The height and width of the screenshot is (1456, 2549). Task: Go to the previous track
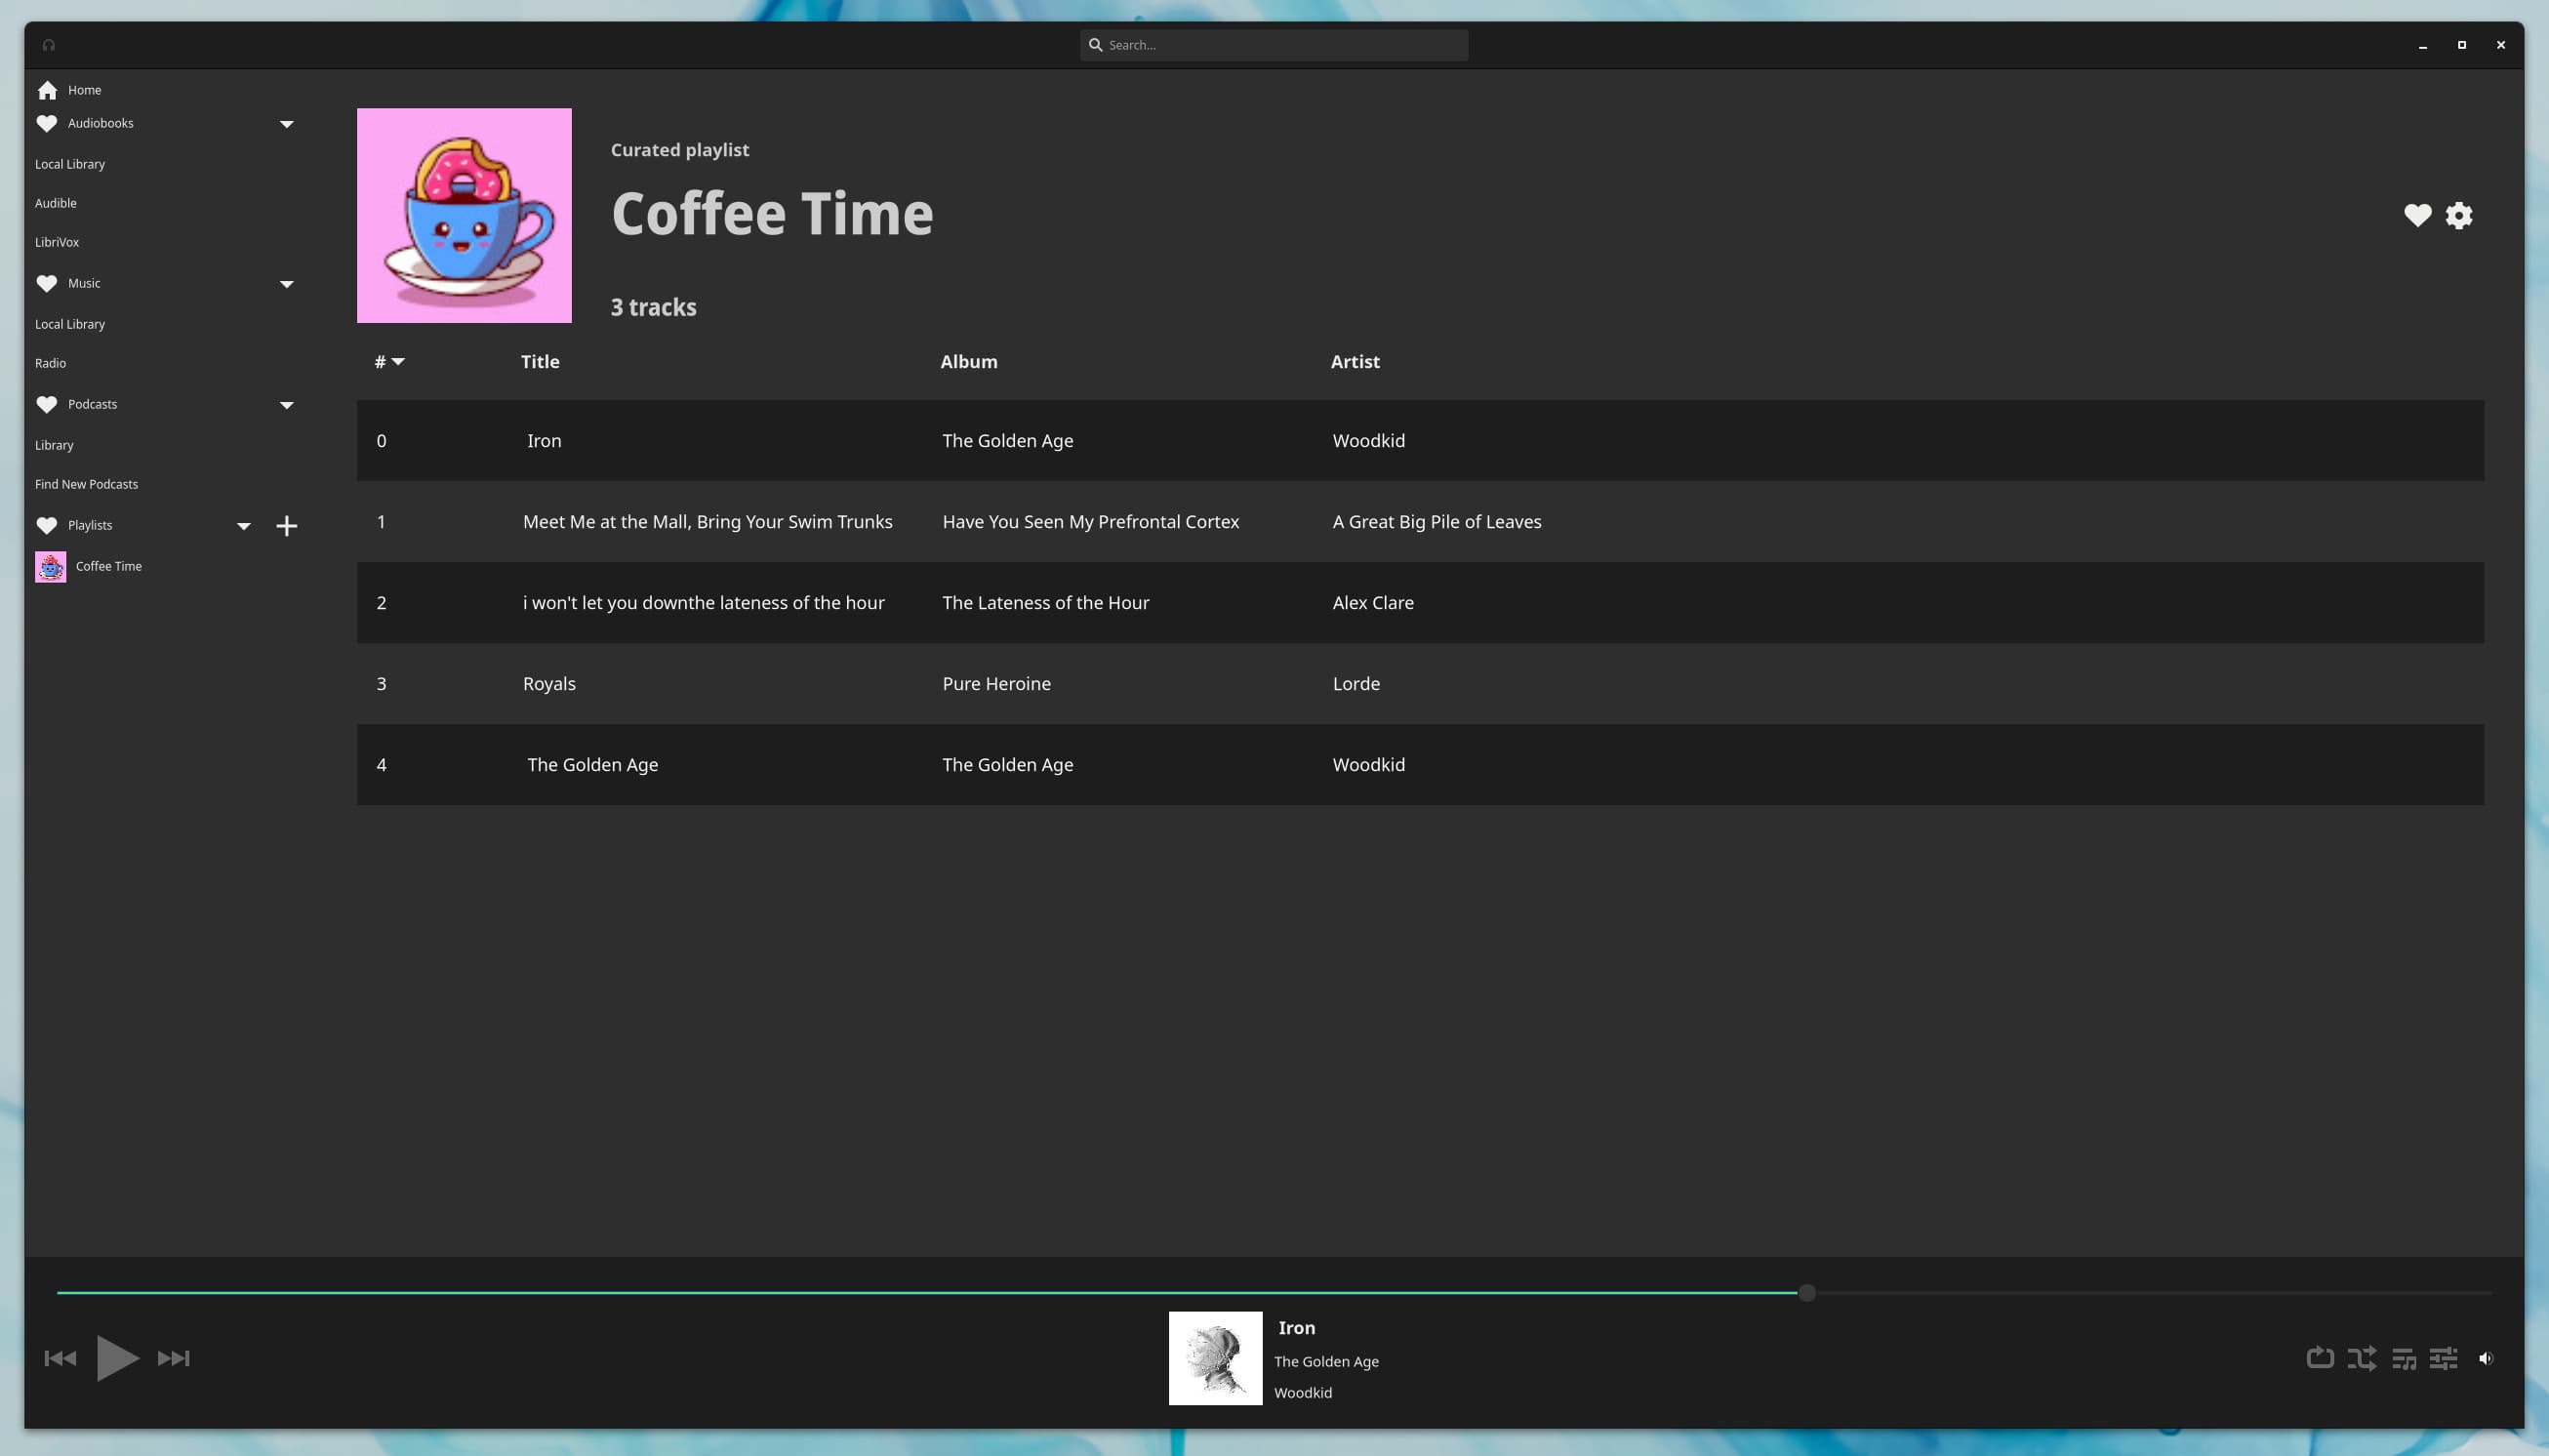(60, 1358)
